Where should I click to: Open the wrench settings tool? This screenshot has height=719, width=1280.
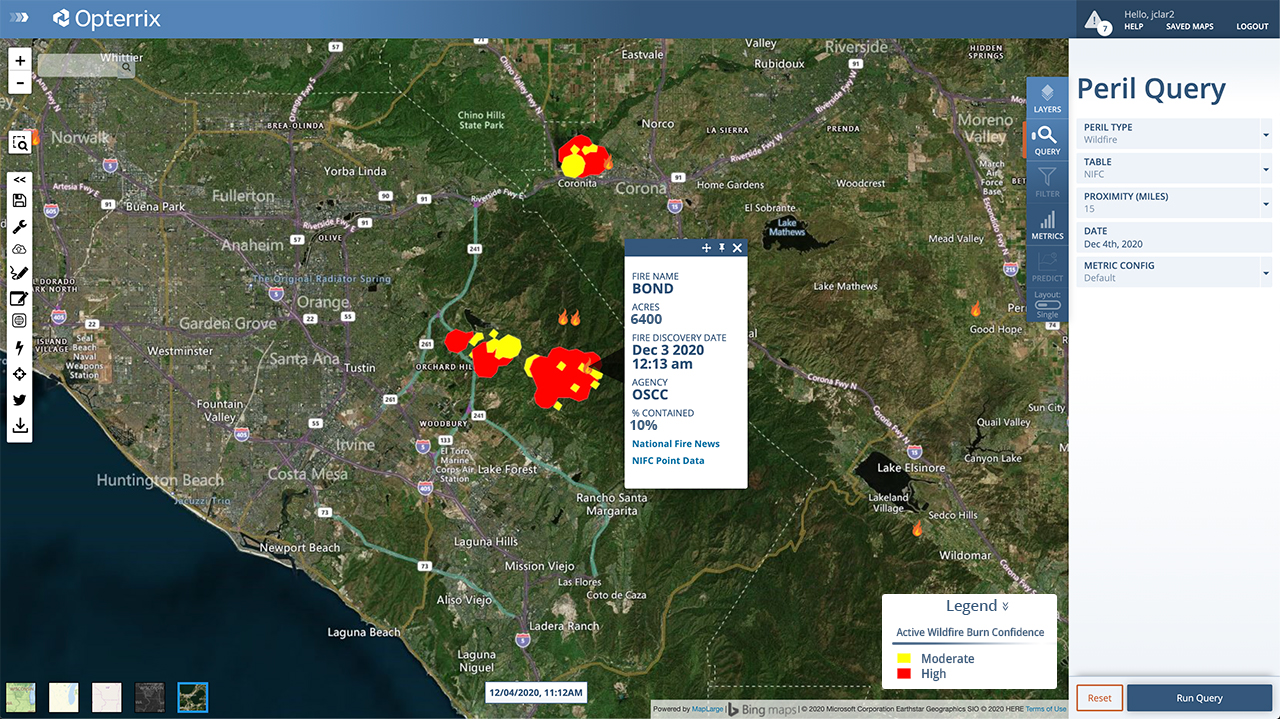(x=20, y=226)
